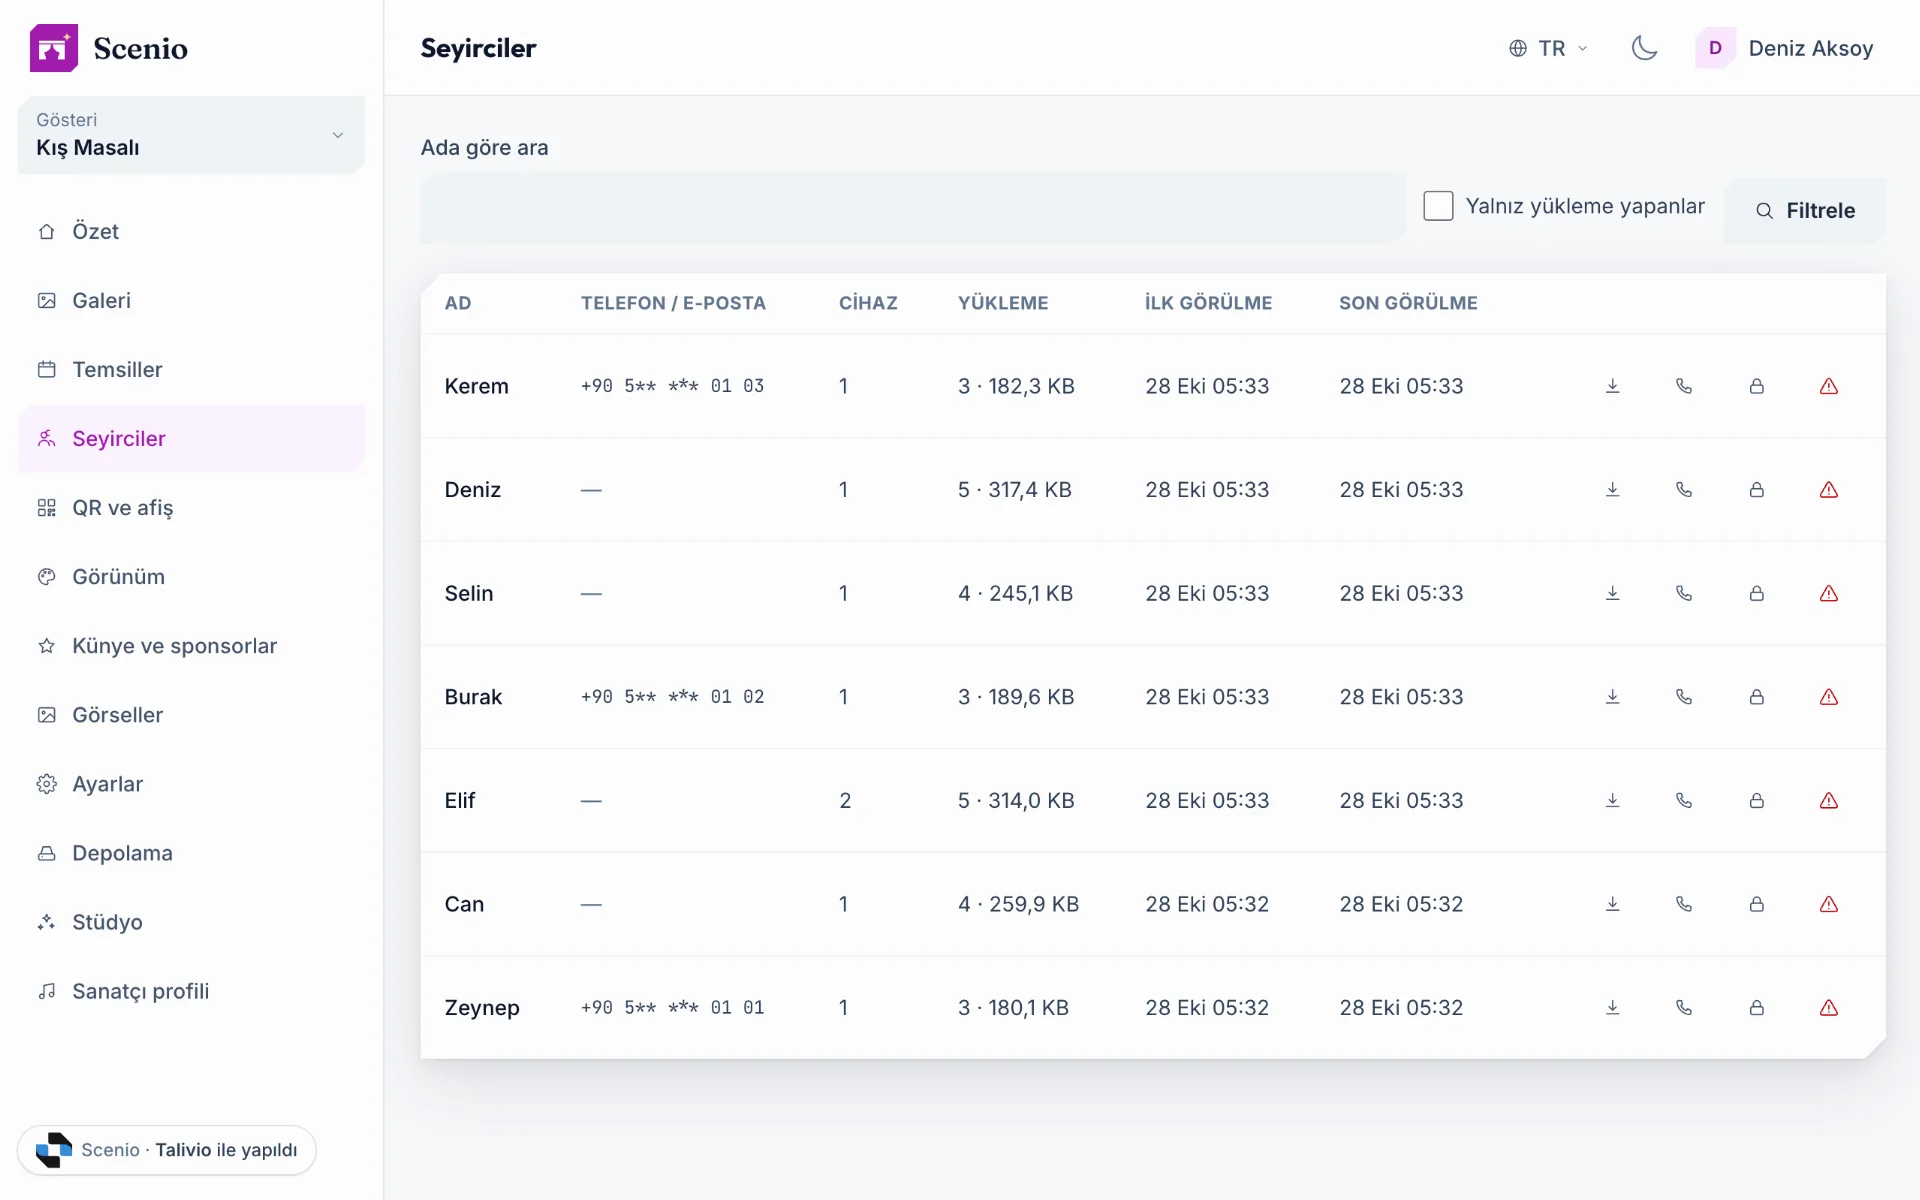
Task: Open Sanatçı profili
Action: pos(191,990)
